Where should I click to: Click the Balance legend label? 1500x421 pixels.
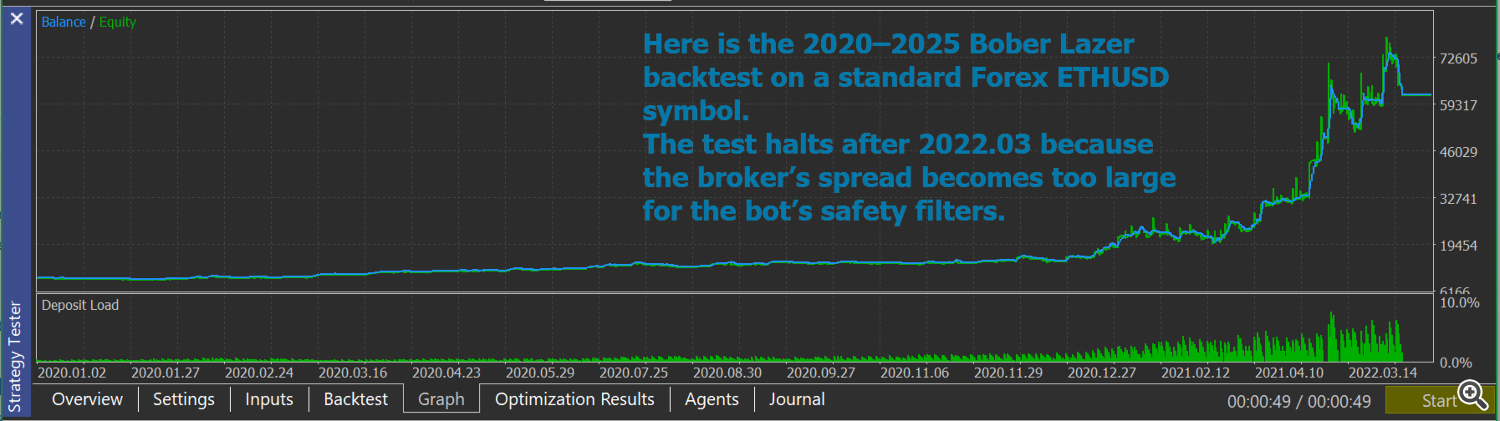pyautogui.click(x=63, y=21)
